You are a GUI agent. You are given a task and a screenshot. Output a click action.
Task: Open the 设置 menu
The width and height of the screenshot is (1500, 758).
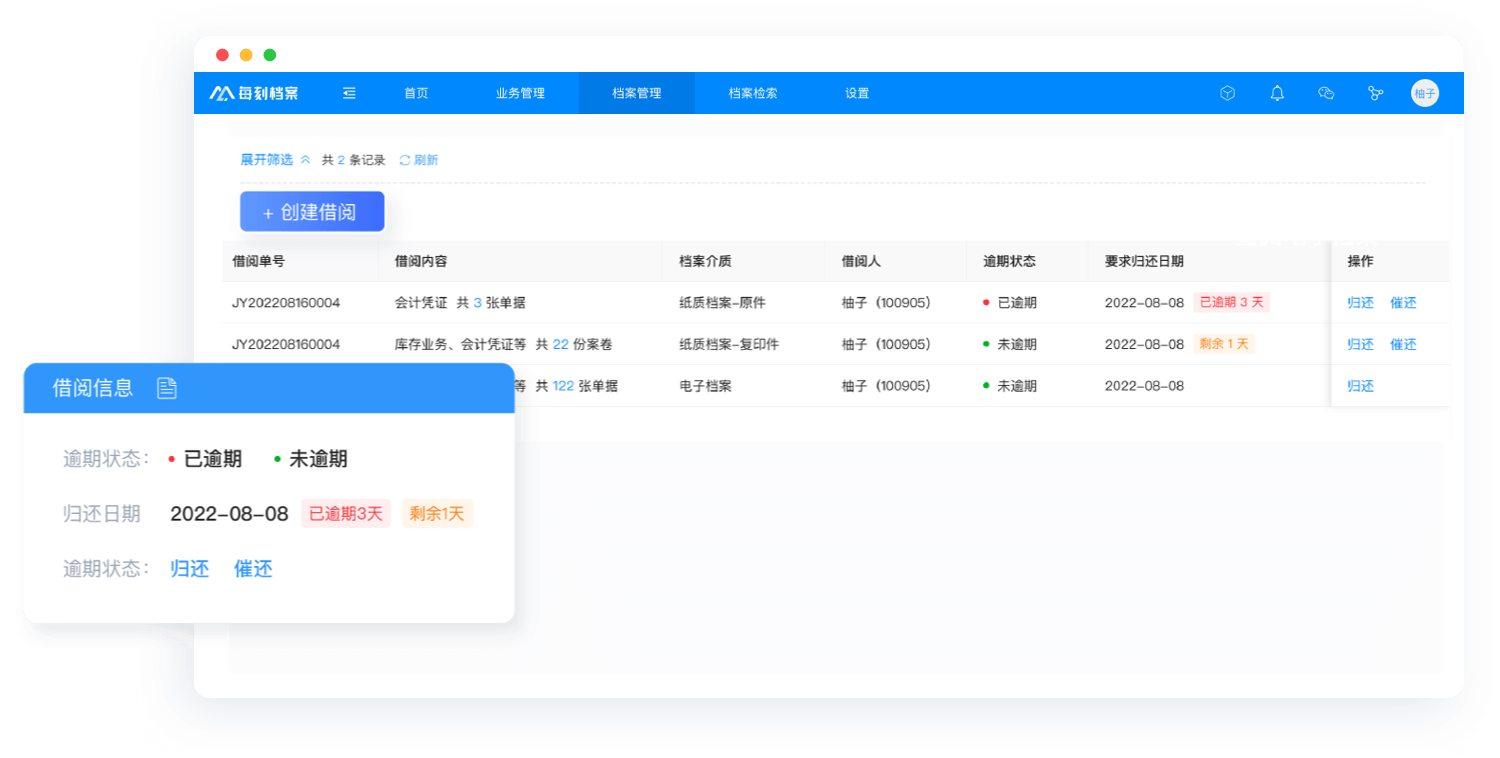point(856,93)
